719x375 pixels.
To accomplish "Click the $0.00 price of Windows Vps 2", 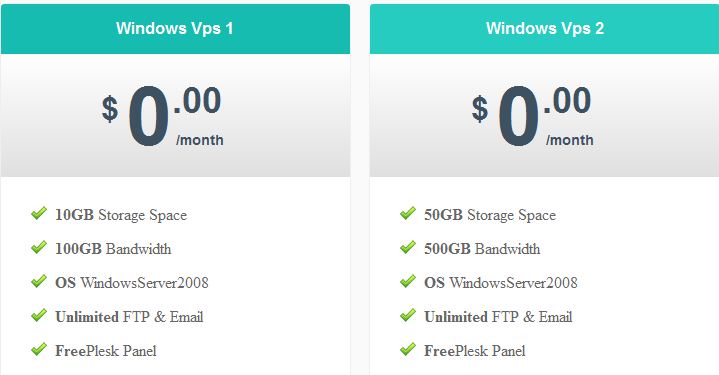I will coord(532,116).
